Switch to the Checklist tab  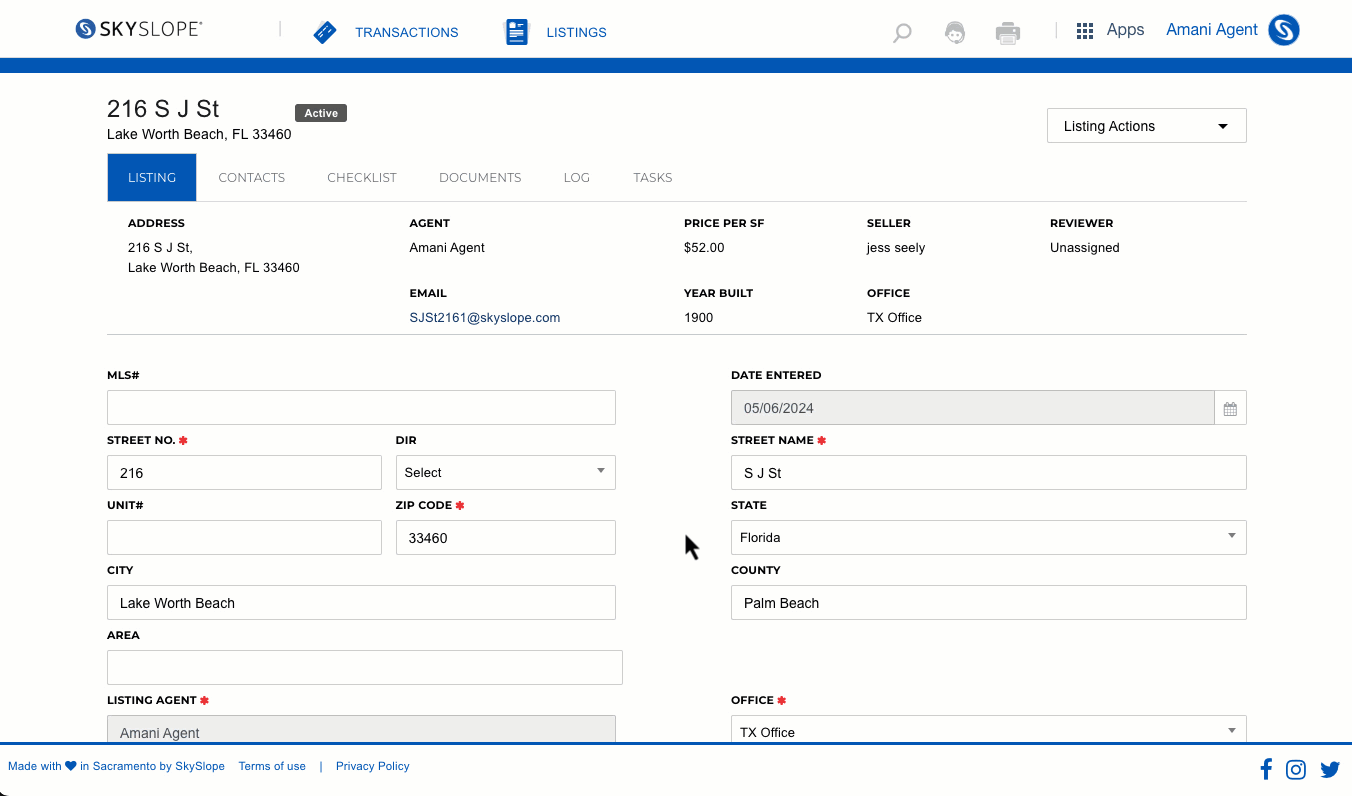[362, 177]
